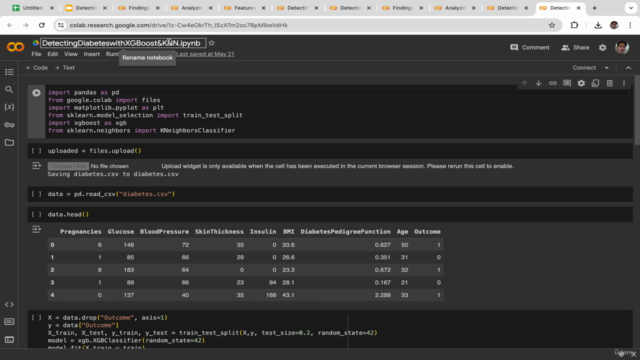Open the browser tab search dropdown
The width and height of the screenshot is (640, 360).
tap(631, 8)
